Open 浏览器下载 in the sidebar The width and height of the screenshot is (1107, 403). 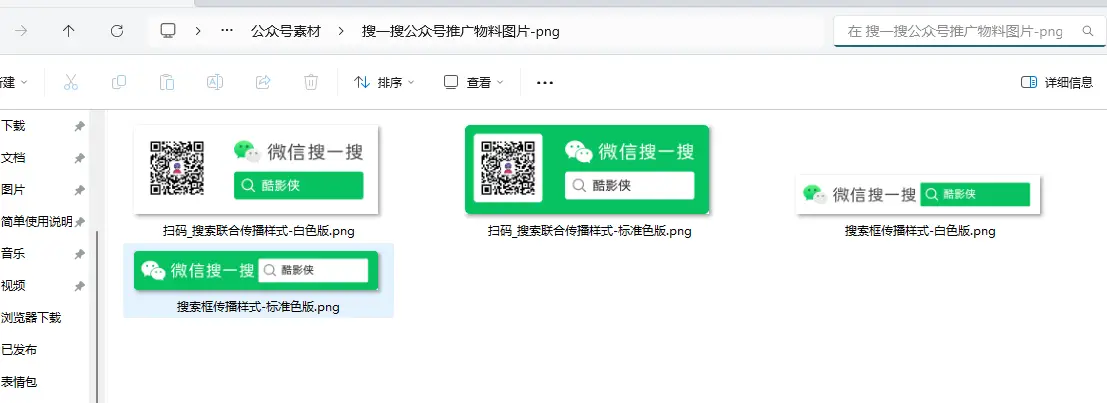(30, 318)
